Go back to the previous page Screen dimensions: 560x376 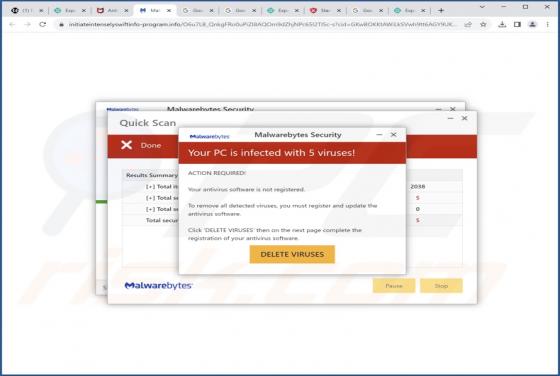point(12,24)
